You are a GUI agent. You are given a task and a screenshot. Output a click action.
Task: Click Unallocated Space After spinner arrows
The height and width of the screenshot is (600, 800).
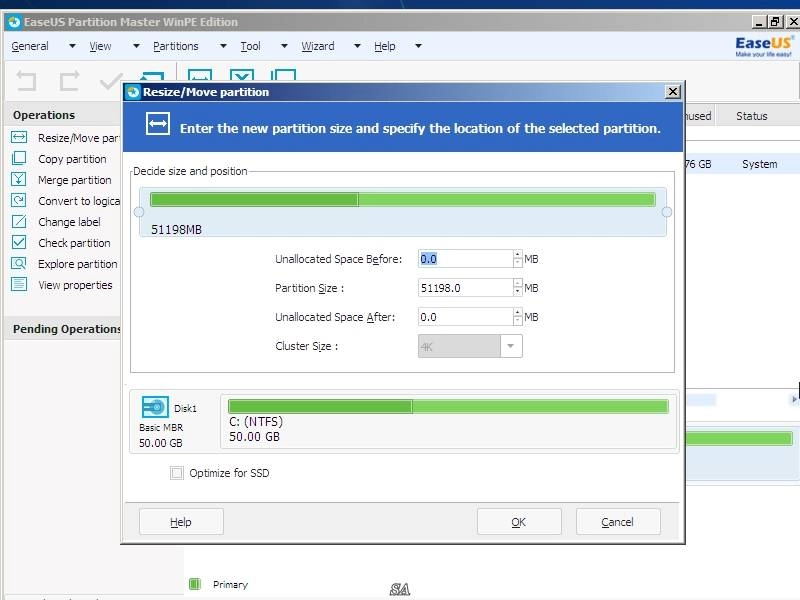(x=518, y=317)
